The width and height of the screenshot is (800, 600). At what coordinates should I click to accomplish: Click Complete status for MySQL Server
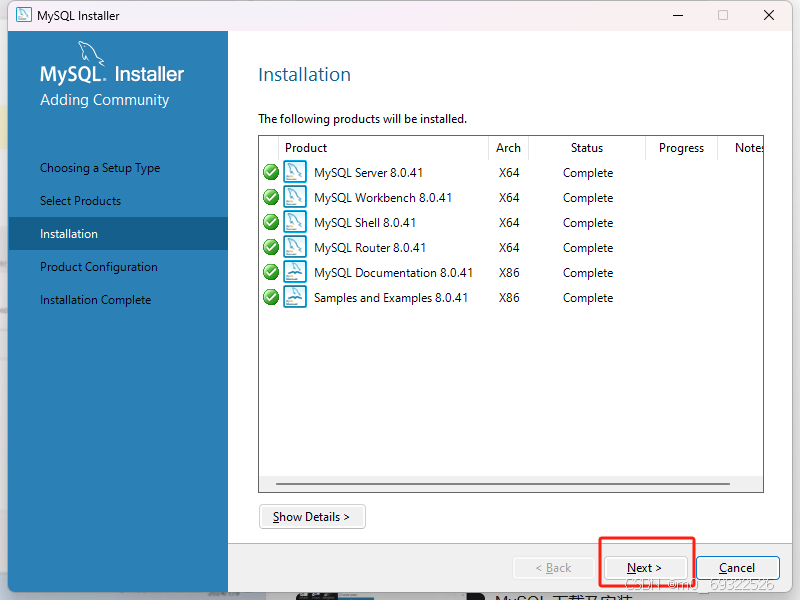[588, 173]
